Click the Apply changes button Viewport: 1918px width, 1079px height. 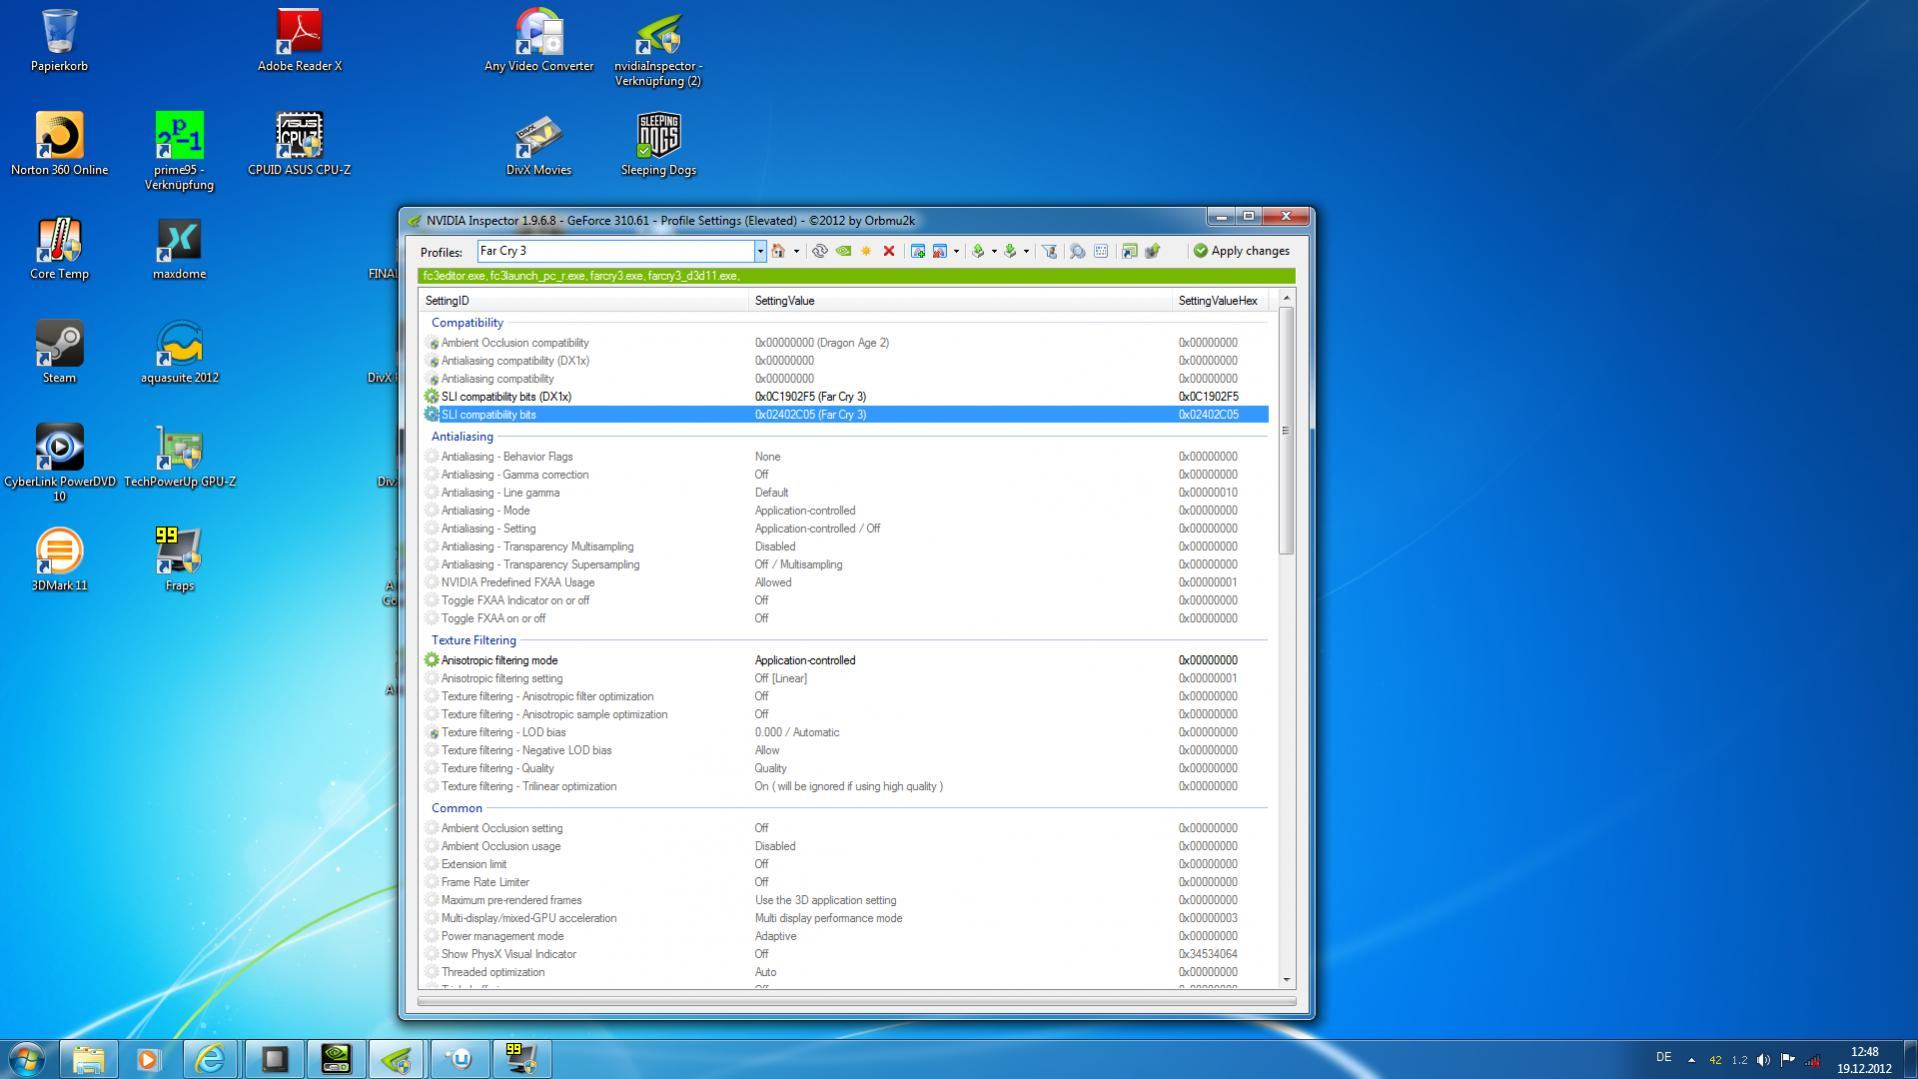pyautogui.click(x=1241, y=251)
